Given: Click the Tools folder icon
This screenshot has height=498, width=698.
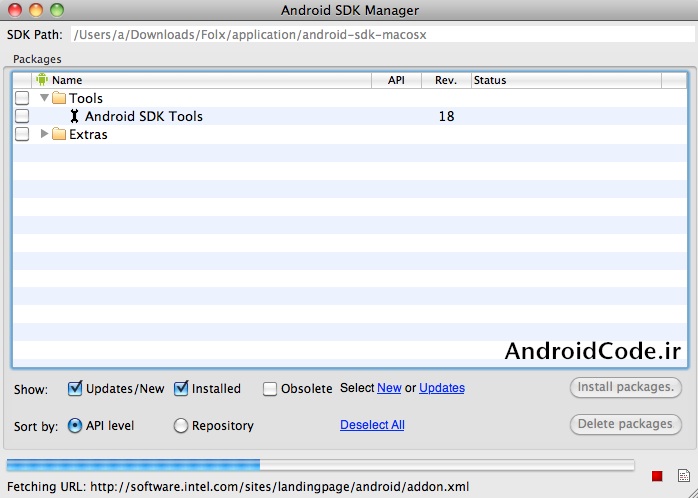Looking at the screenshot, I should click(58, 98).
